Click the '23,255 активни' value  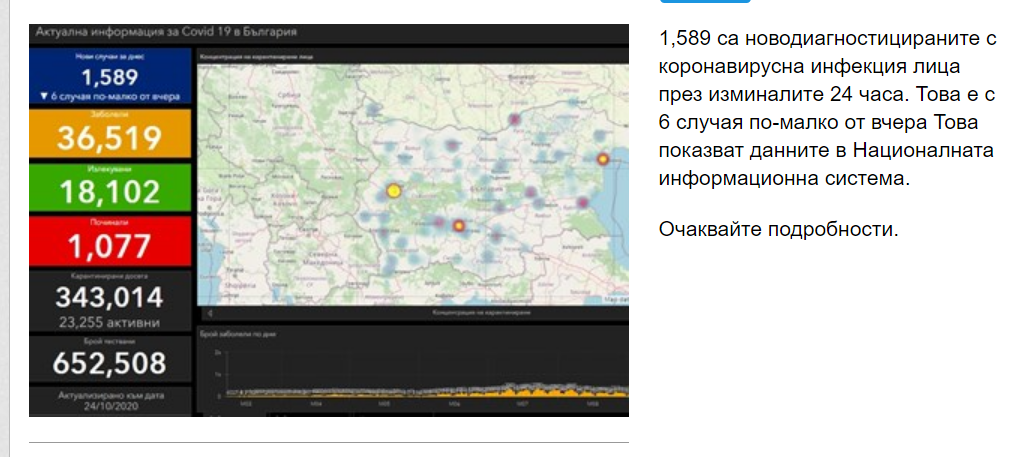click(109, 322)
